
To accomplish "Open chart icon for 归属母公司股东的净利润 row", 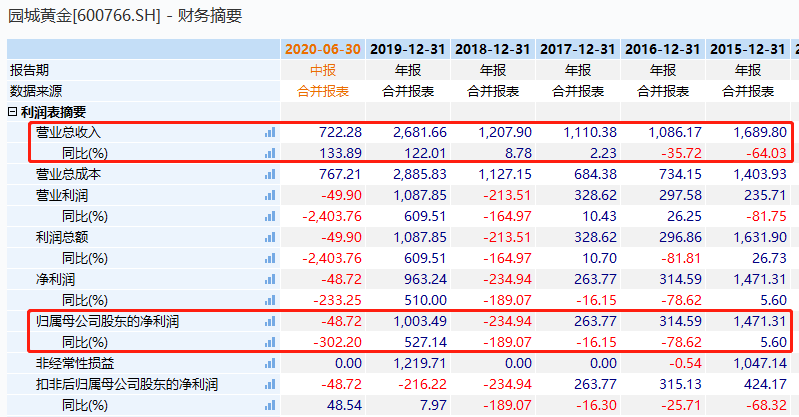I will click(x=270, y=322).
